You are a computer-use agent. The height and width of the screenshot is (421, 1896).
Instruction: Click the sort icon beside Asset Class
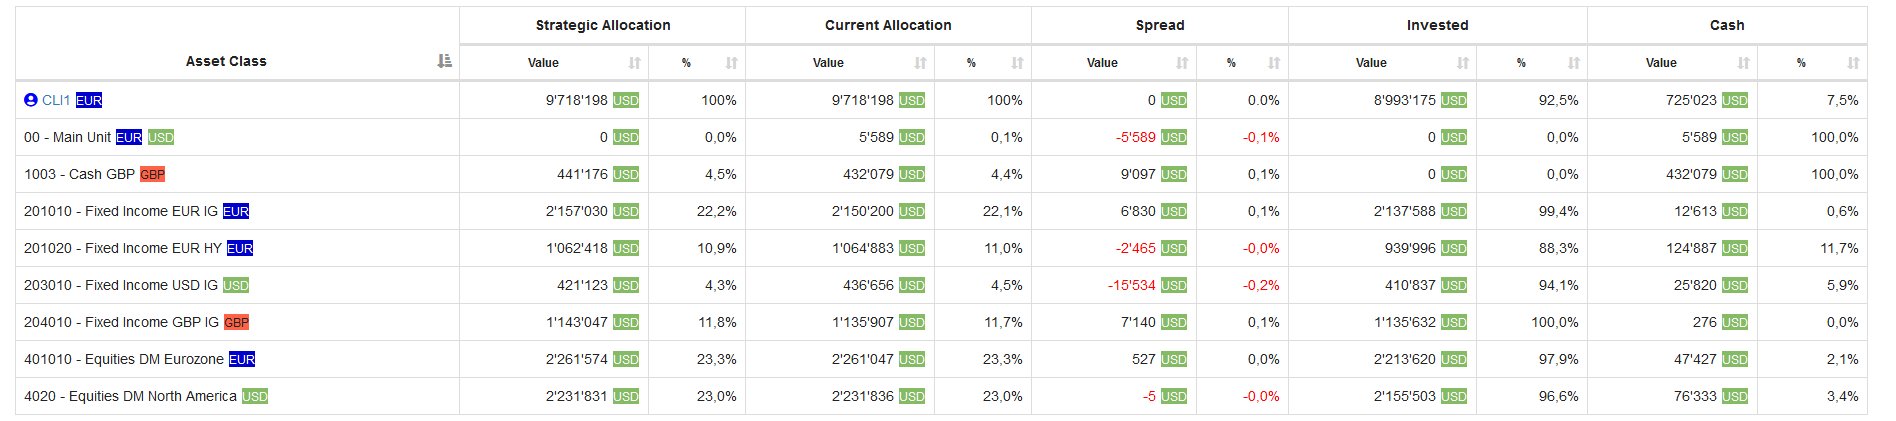[445, 61]
